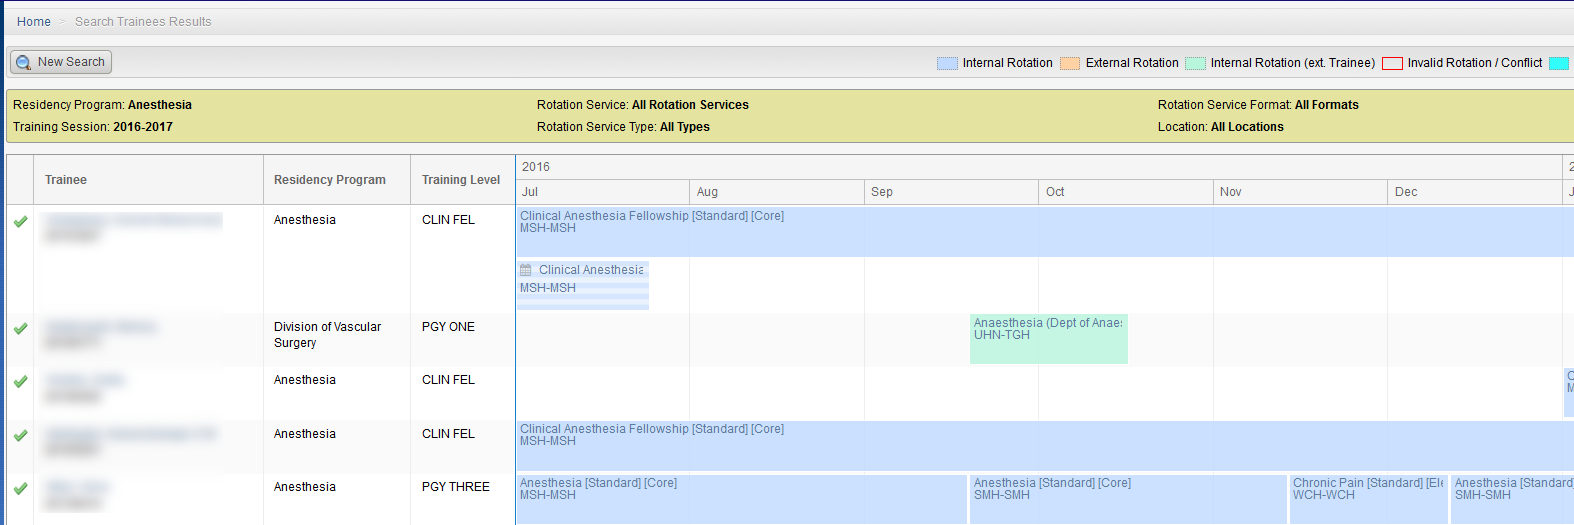Open the Anaesthesia UHN-TGH rotation block

pyautogui.click(x=1048, y=339)
